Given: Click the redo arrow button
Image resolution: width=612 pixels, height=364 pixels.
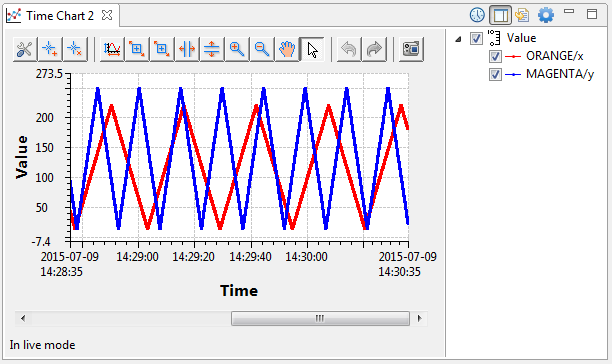Looking at the screenshot, I should (374, 49).
